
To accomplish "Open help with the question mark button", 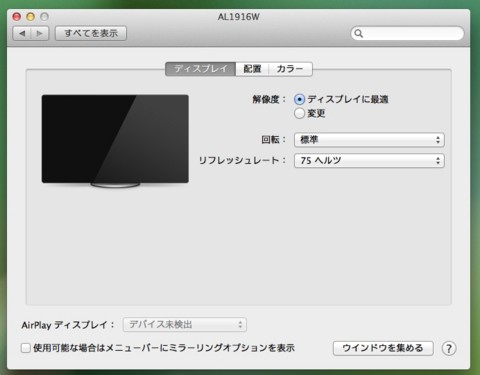I will pyautogui.click(x=449, y=348).
